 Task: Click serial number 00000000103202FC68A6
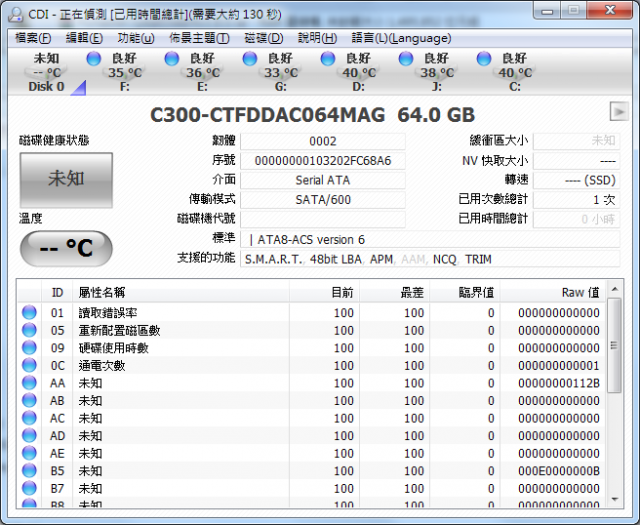(x=323, y=161)
